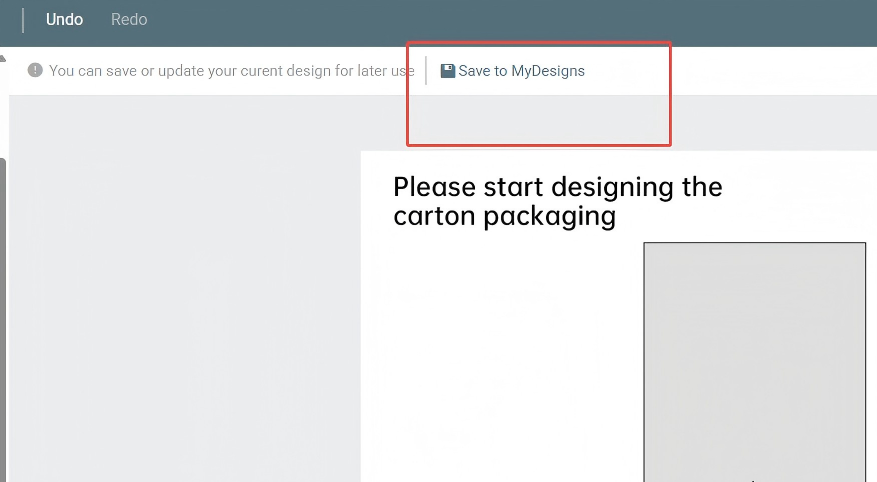Click the Redo button
Screen dimensions: 877x482
tap(129, 20)
